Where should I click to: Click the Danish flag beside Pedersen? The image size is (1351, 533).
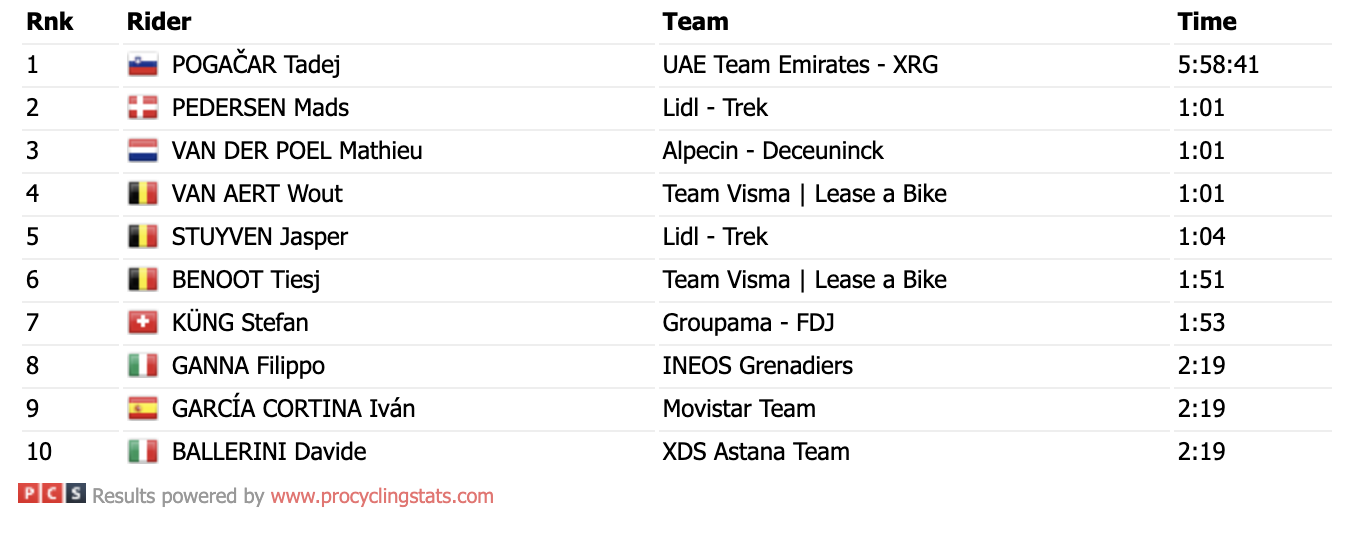143,108
